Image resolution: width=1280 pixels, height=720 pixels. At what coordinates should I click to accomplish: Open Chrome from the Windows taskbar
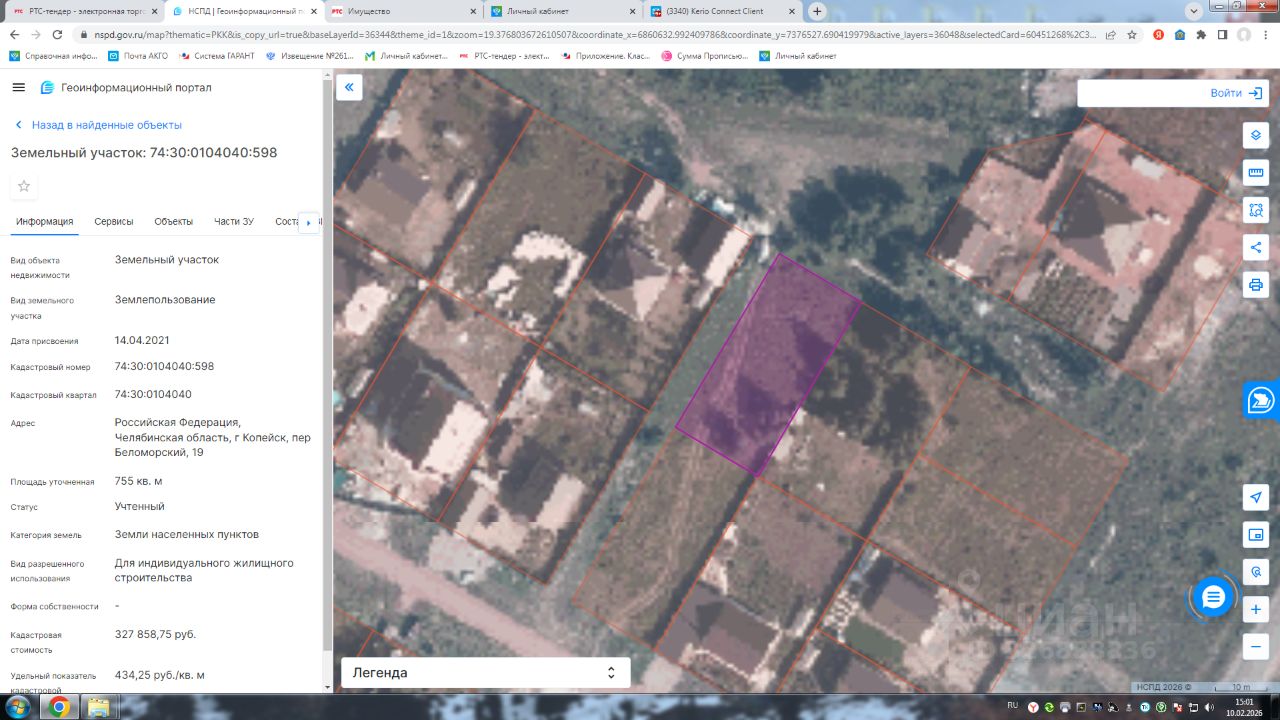tap(58, 707)
